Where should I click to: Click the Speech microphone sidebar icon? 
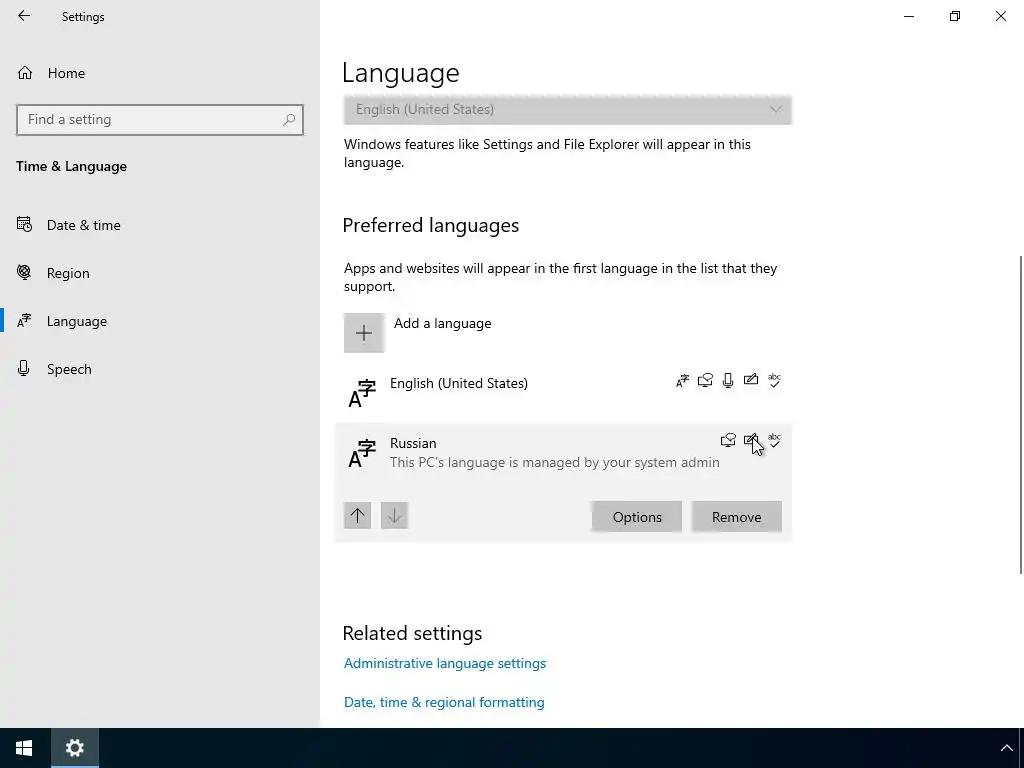(x=24, y=368)
